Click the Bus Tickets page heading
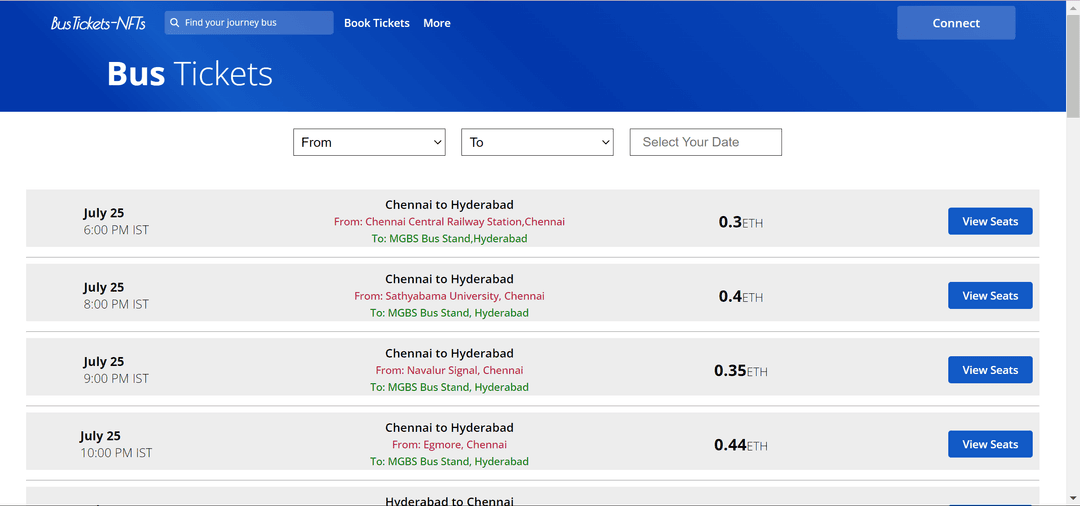Viewport: 1080px width, 506px height. (190, 74)
